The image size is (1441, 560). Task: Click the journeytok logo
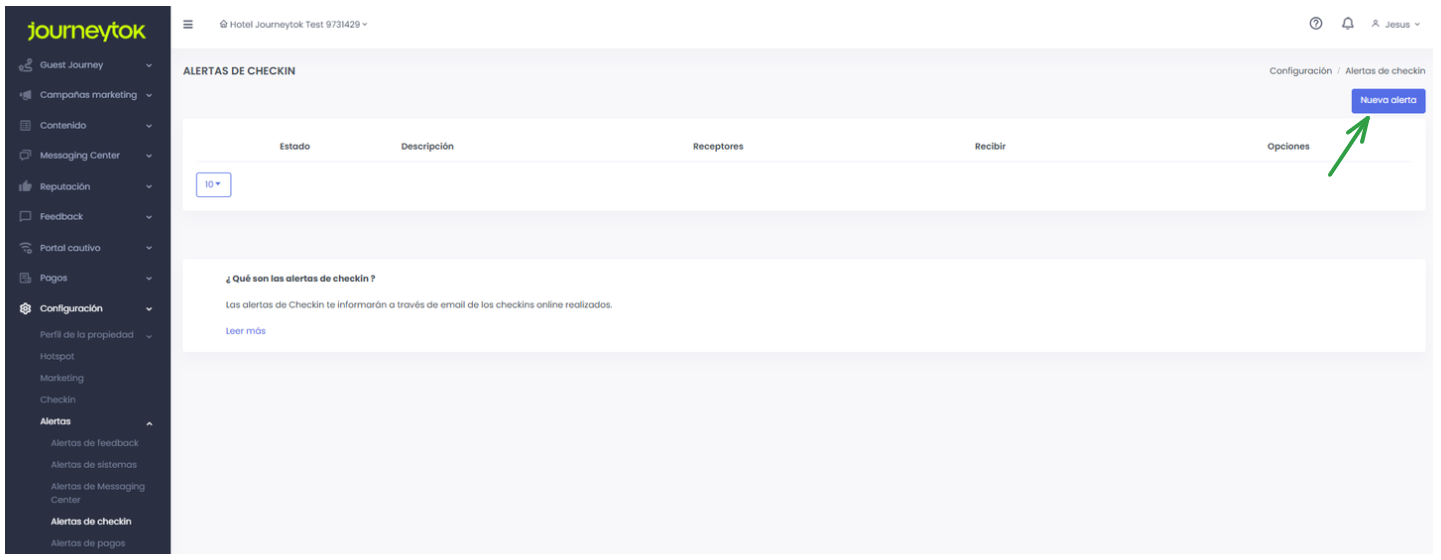pyautogui.click(x=86, y=32)
